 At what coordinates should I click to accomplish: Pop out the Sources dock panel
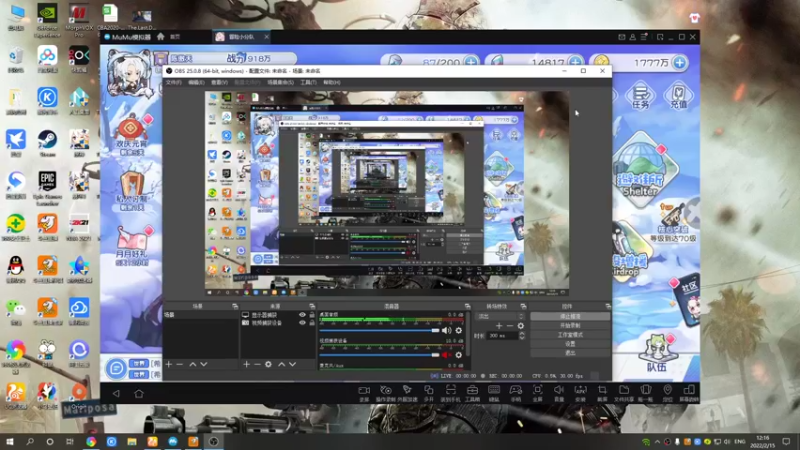click(x=312, y=306)
